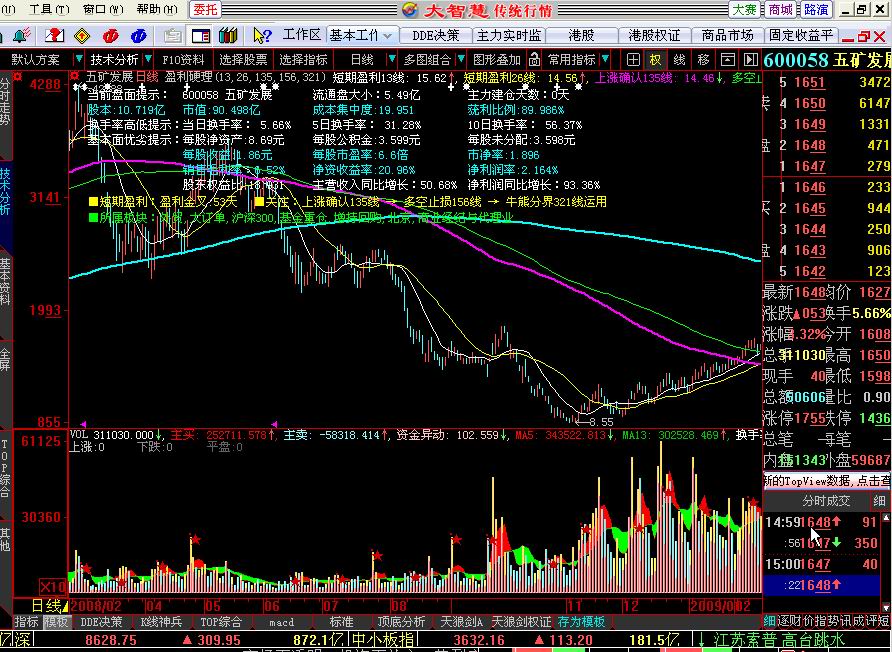Image resolution: width=892 pixels, height=652 pixels.
Task: Click the lock icon beside 图形叠加
Action: 534,59
